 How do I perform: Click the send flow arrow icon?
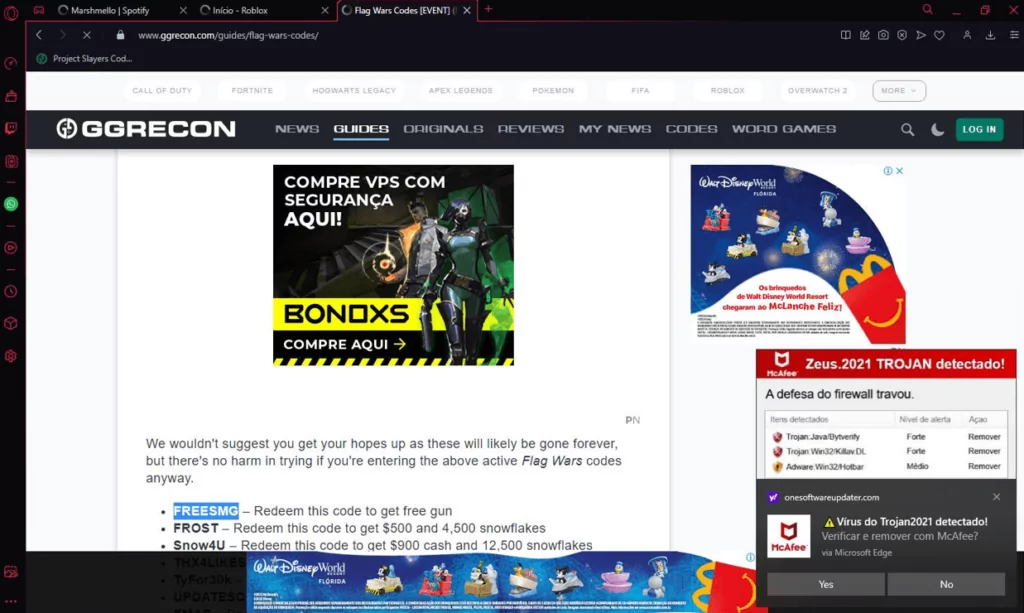coord(921,35)
